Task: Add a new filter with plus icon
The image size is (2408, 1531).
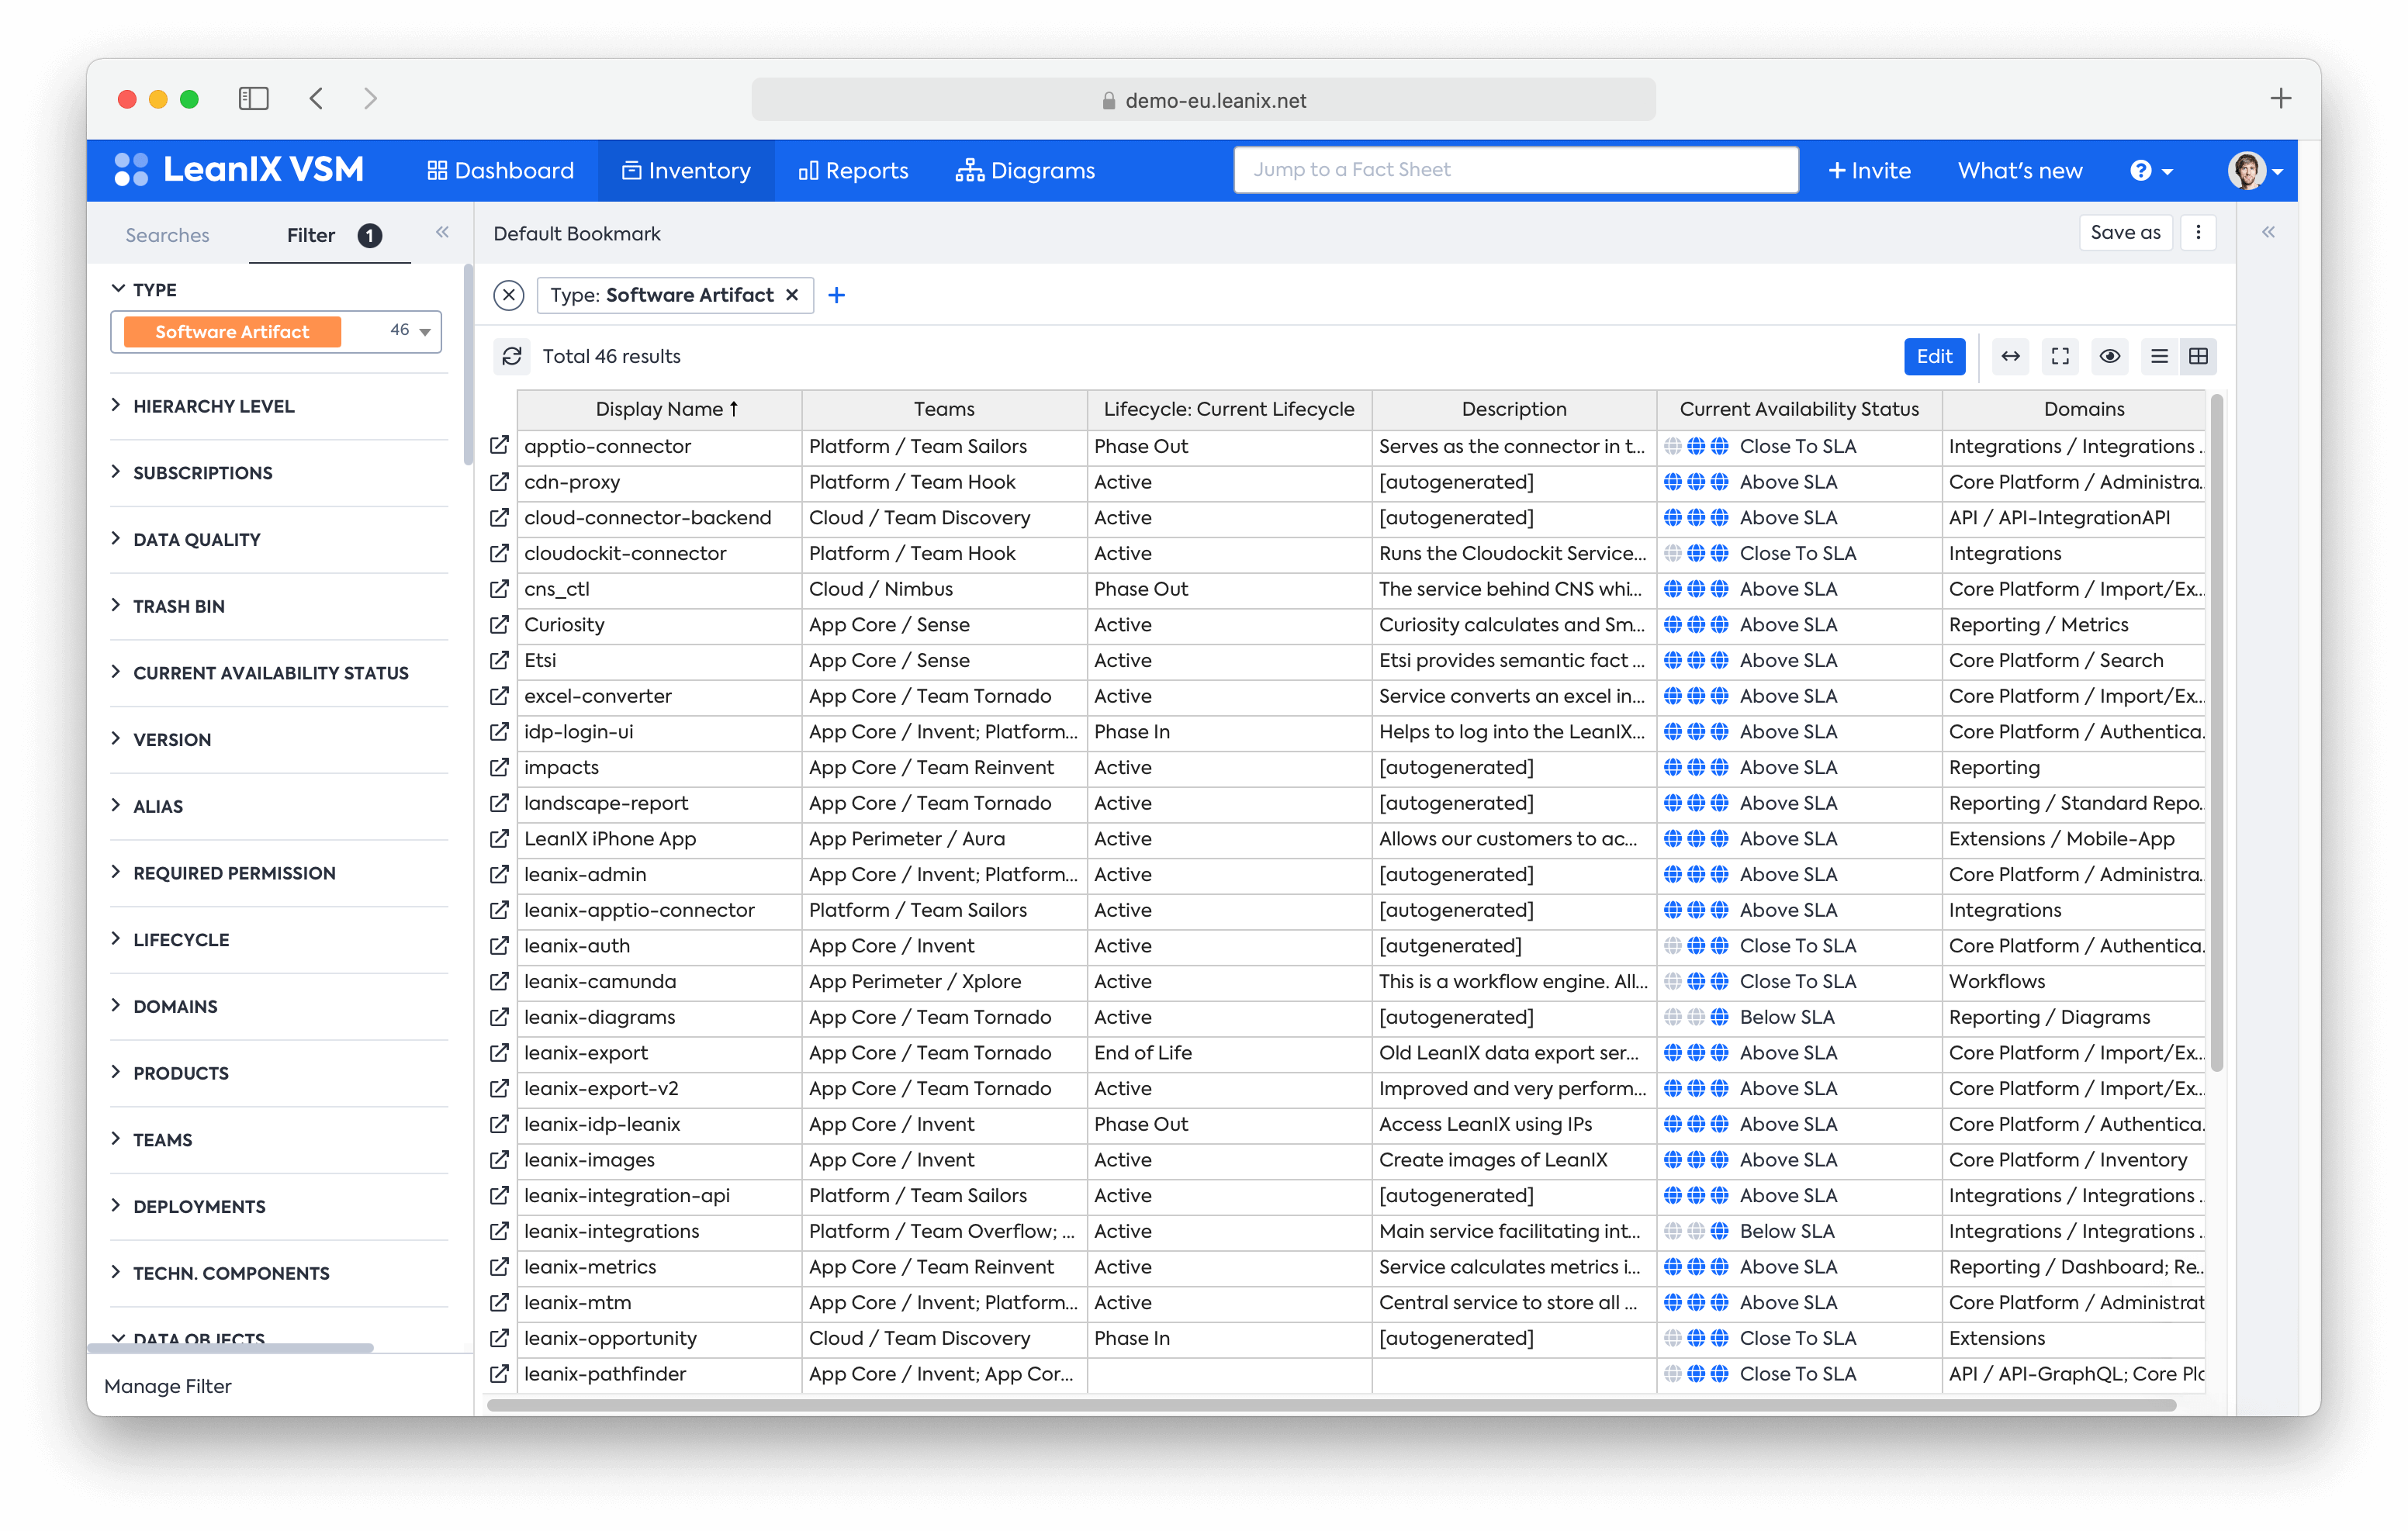Action: coord(837,295)
